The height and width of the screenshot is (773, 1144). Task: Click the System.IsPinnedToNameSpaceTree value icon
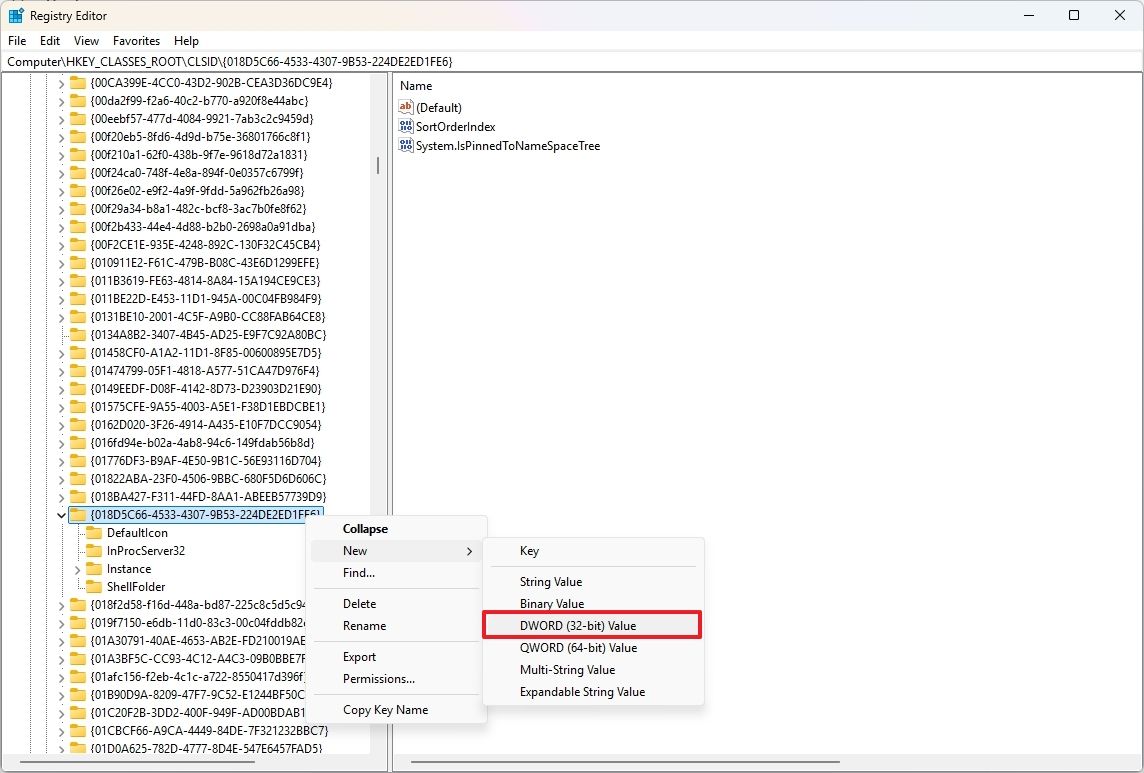pos(405,145)
